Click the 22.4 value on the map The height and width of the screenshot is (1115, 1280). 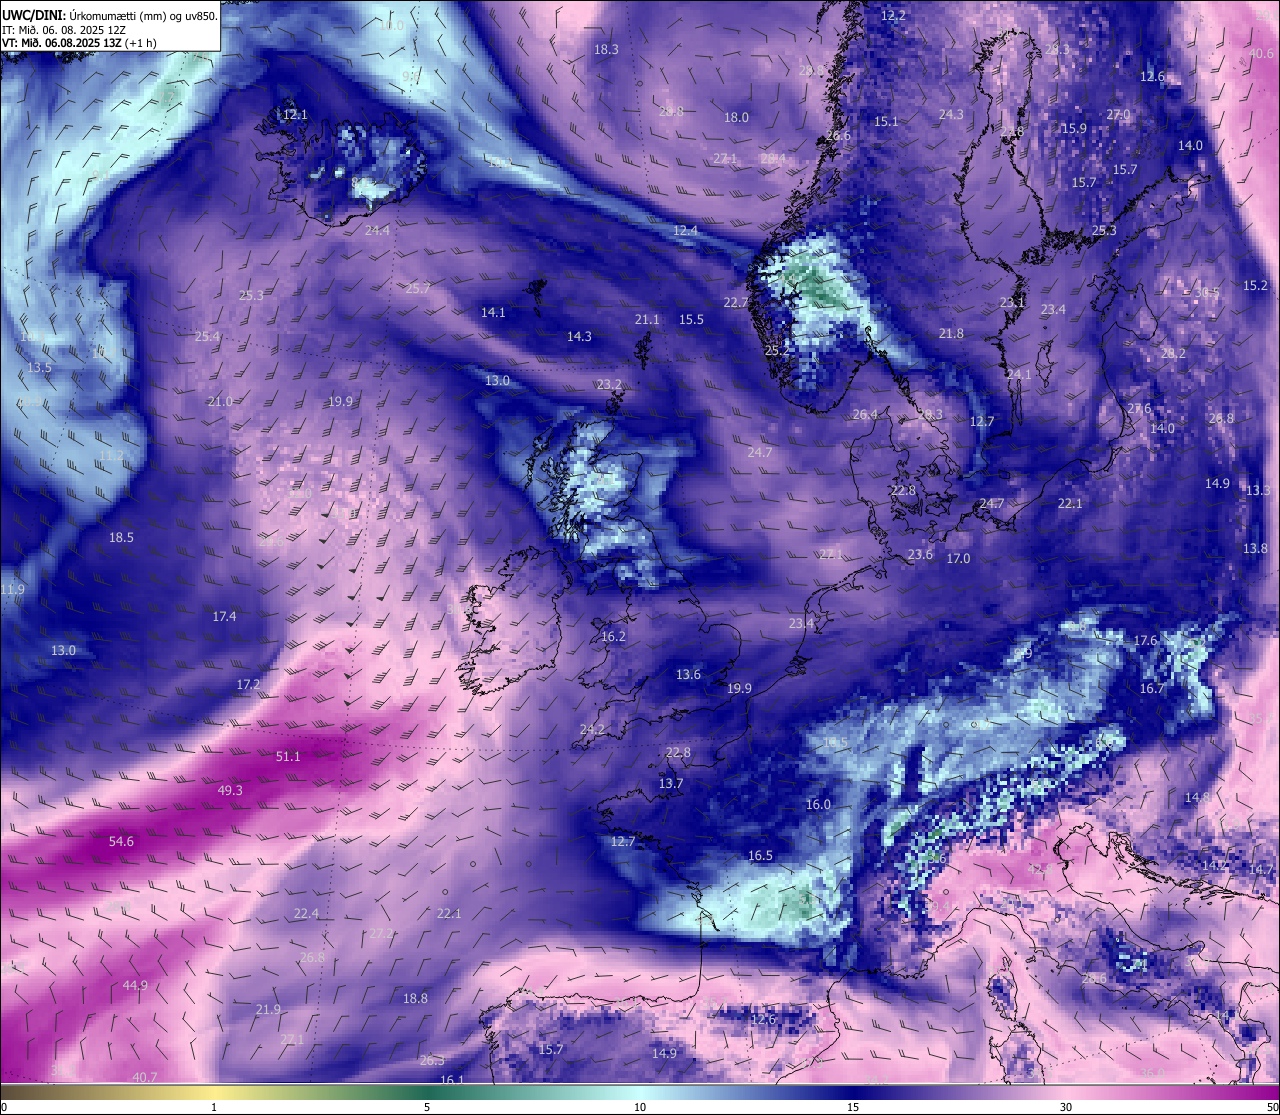[306, 913]
